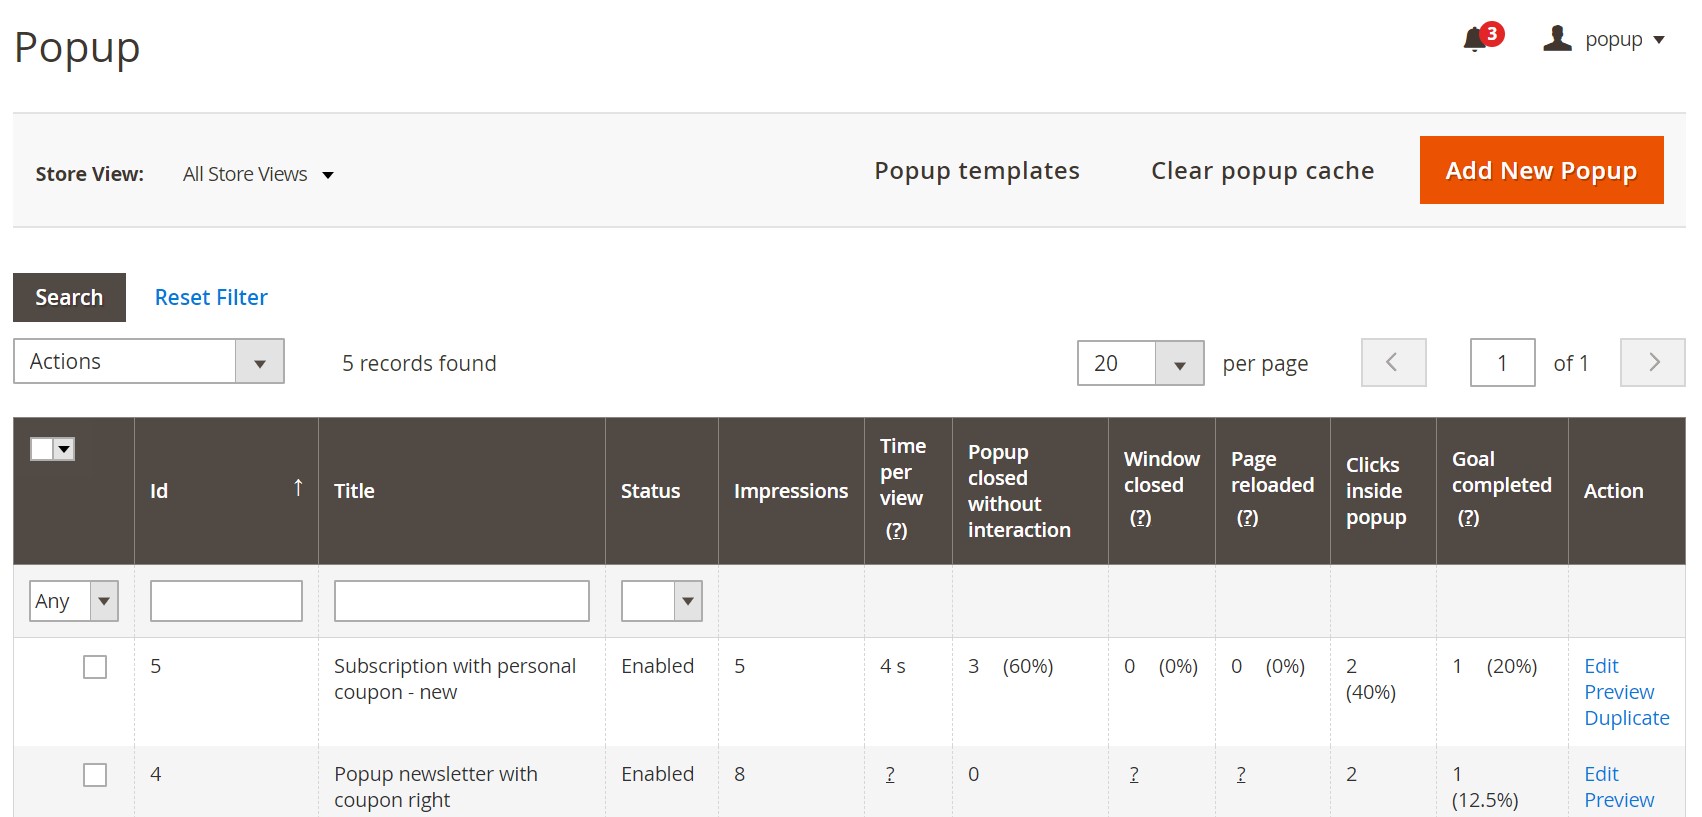Click the Window closed help question mark
Screen dimensions: 1702x817
[1140, 518]
